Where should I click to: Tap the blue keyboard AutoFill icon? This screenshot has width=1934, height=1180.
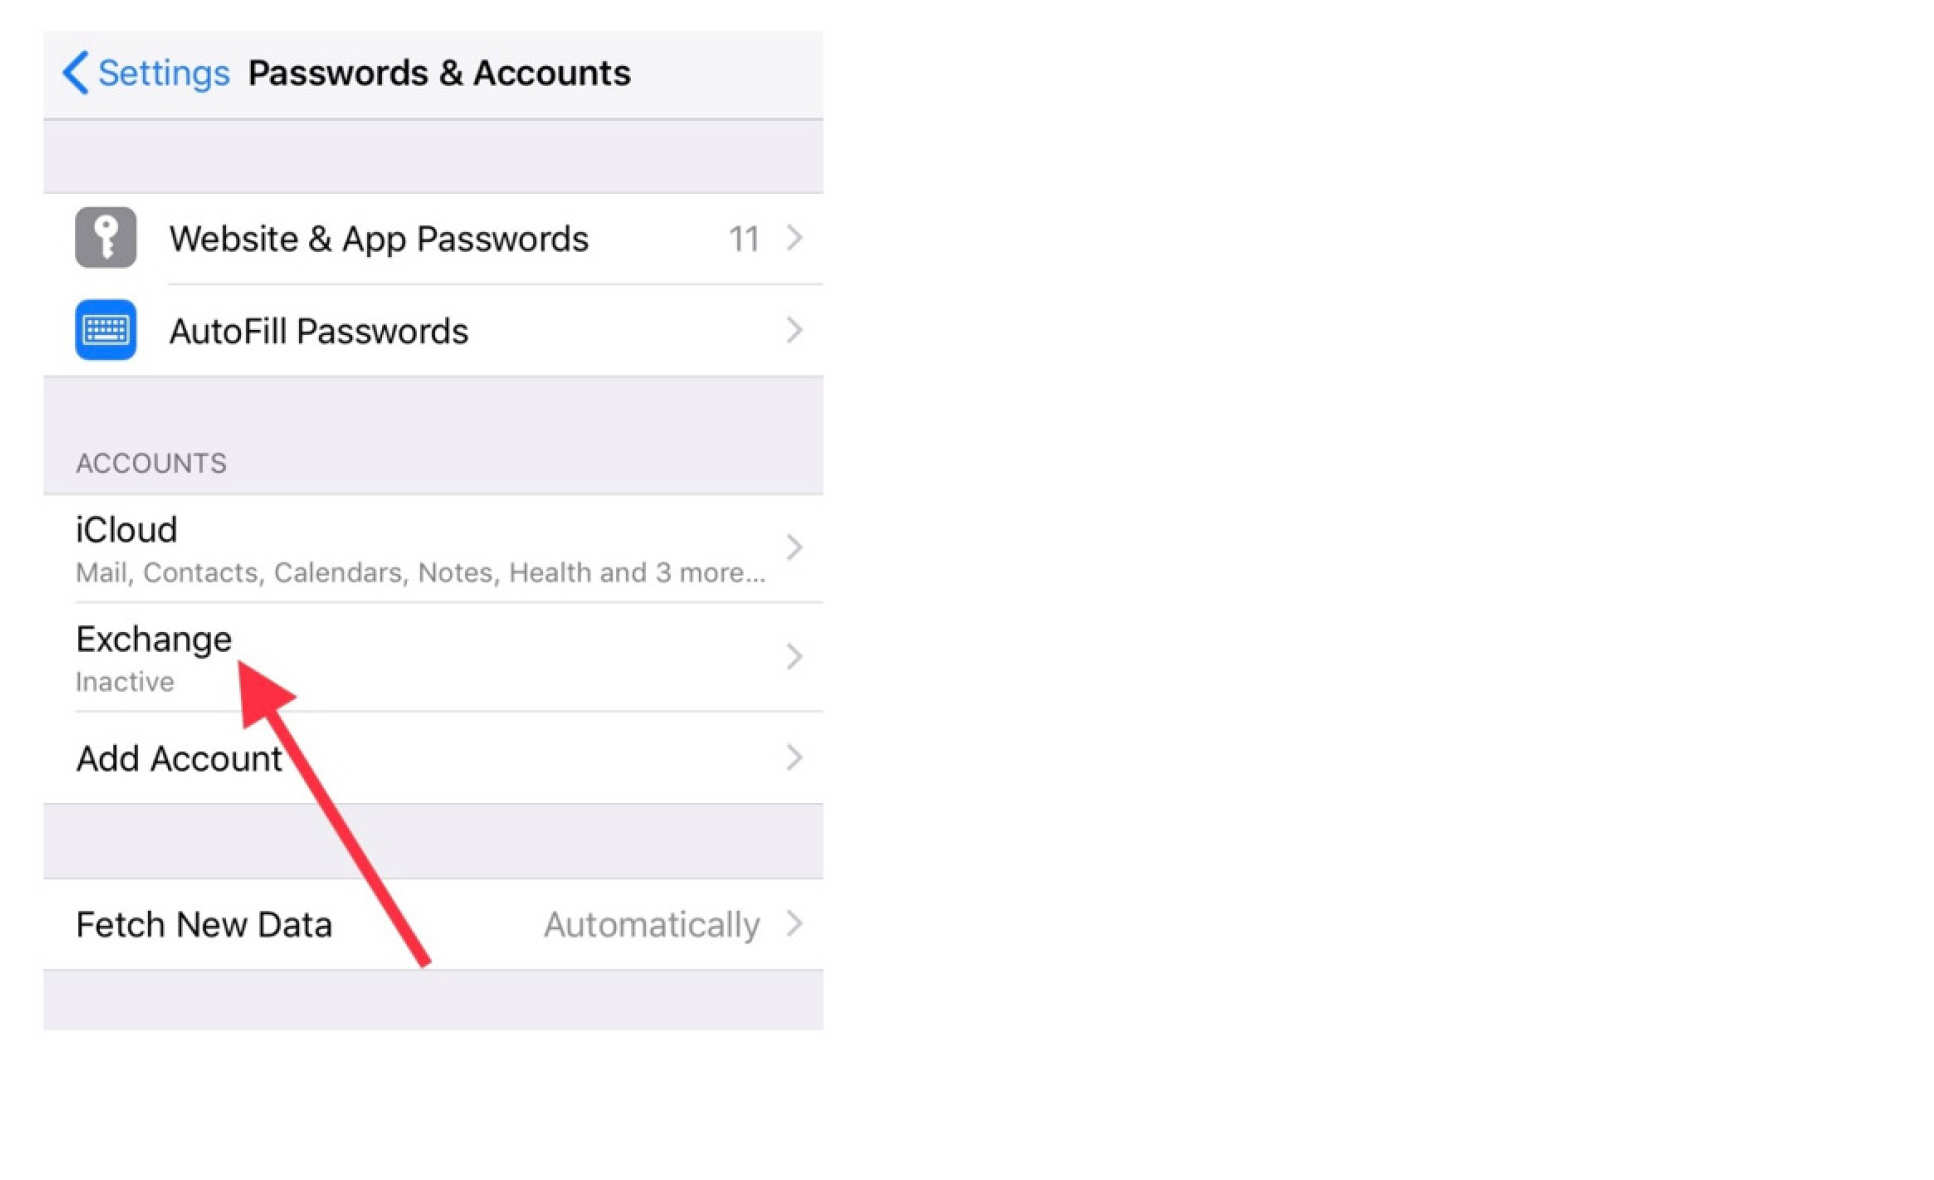105,330
